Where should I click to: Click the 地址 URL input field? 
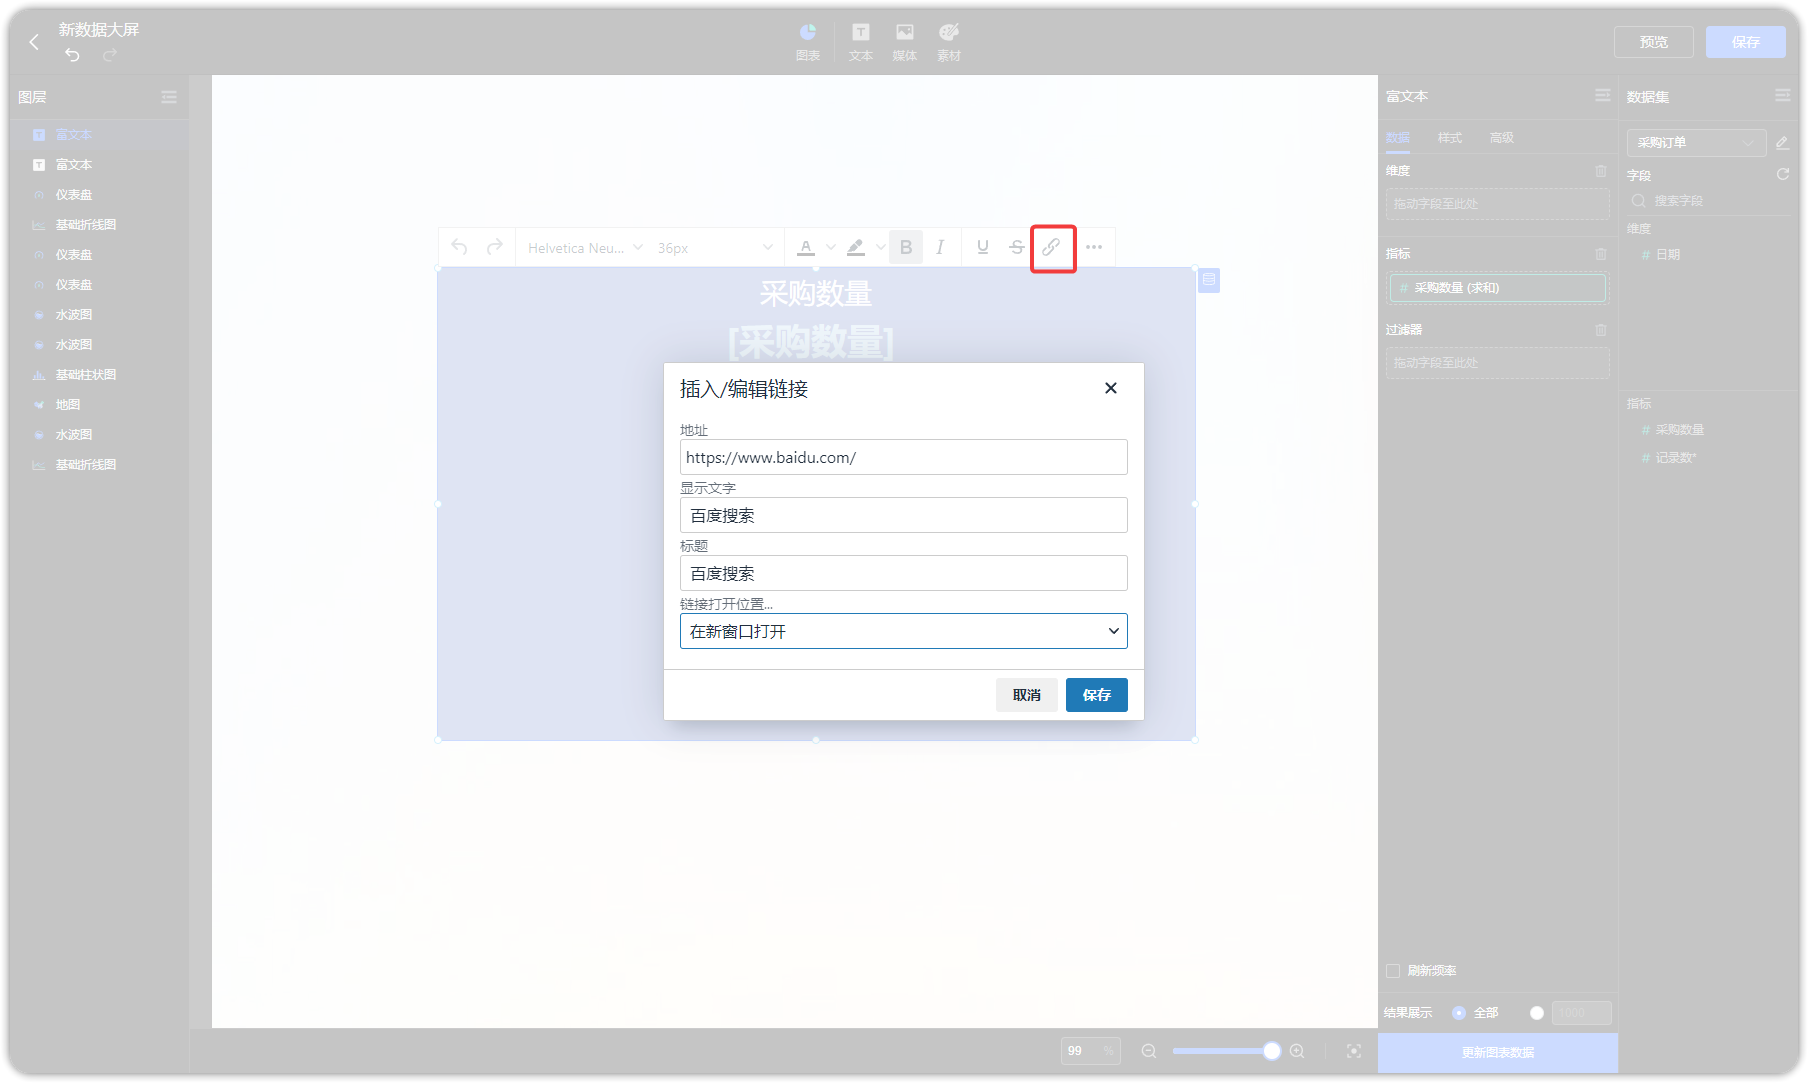pos(902,457)
